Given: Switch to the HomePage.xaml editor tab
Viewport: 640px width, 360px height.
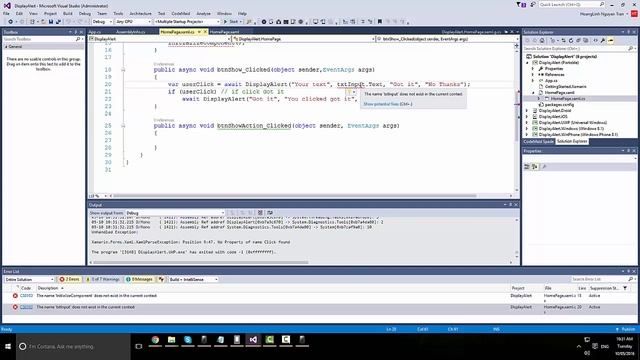Looking at the screenshot, I should [x=224, y=32].
